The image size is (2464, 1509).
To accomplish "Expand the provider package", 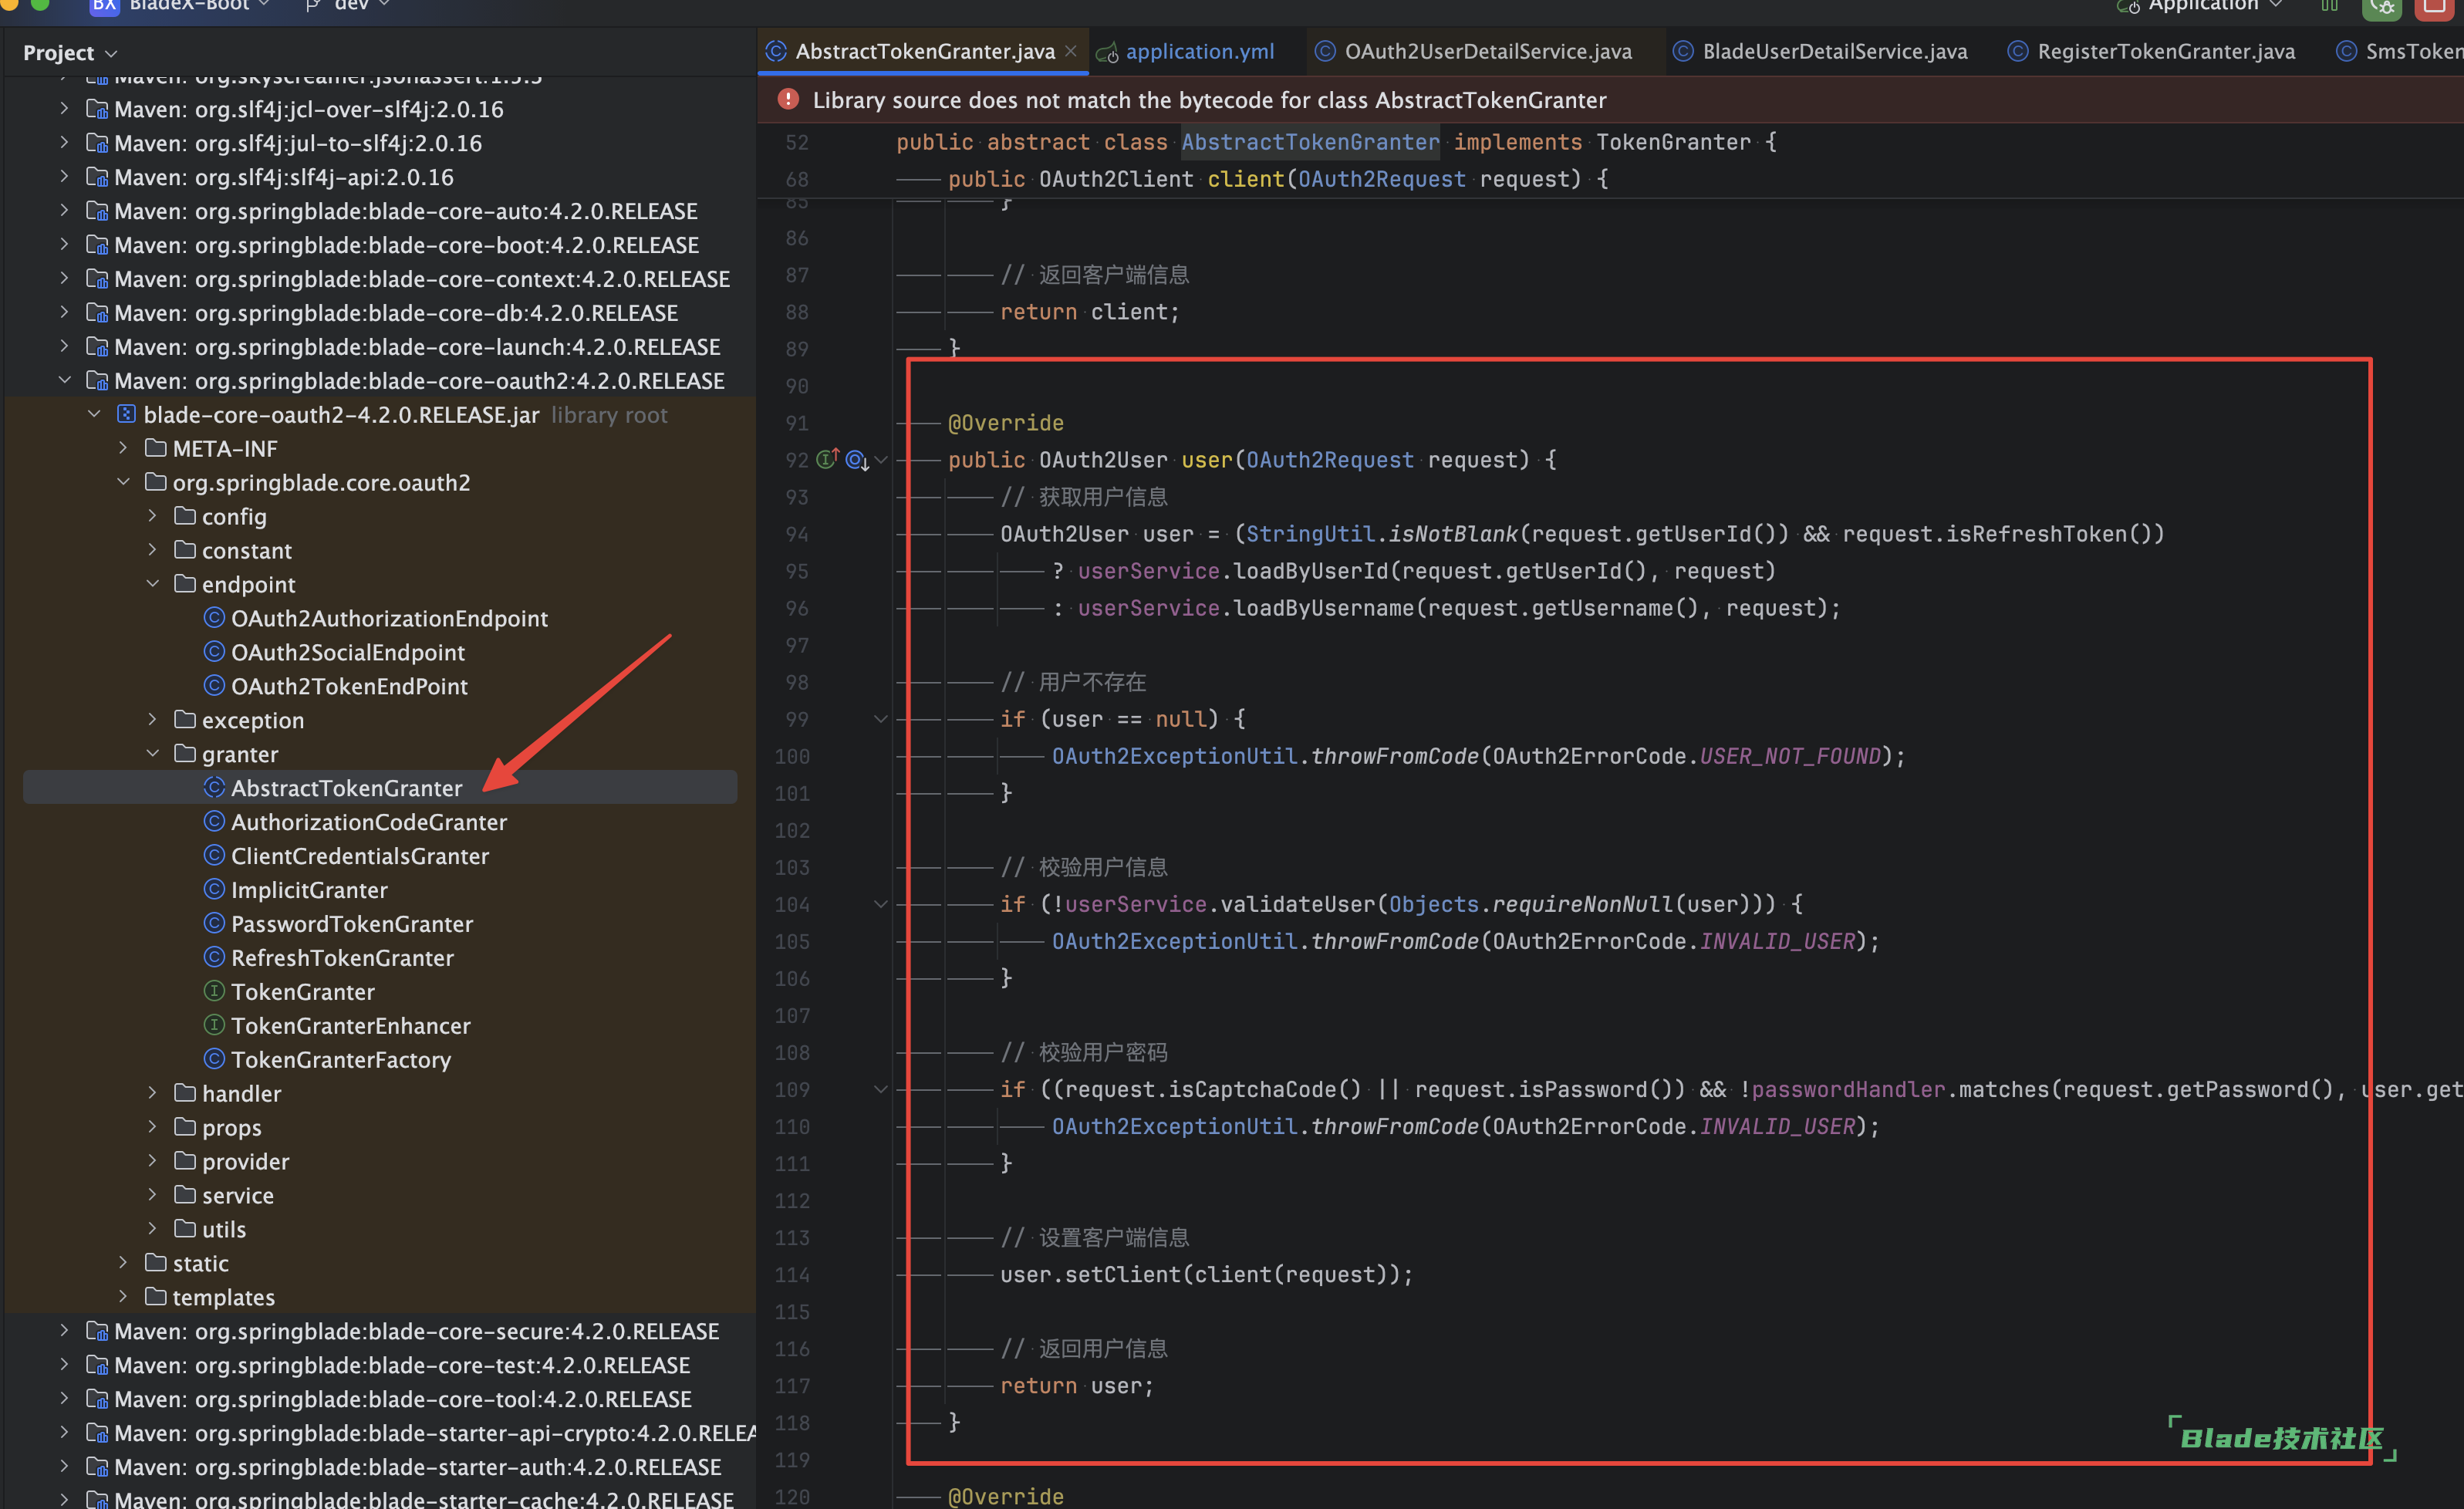I will (x=152, y=1161).
